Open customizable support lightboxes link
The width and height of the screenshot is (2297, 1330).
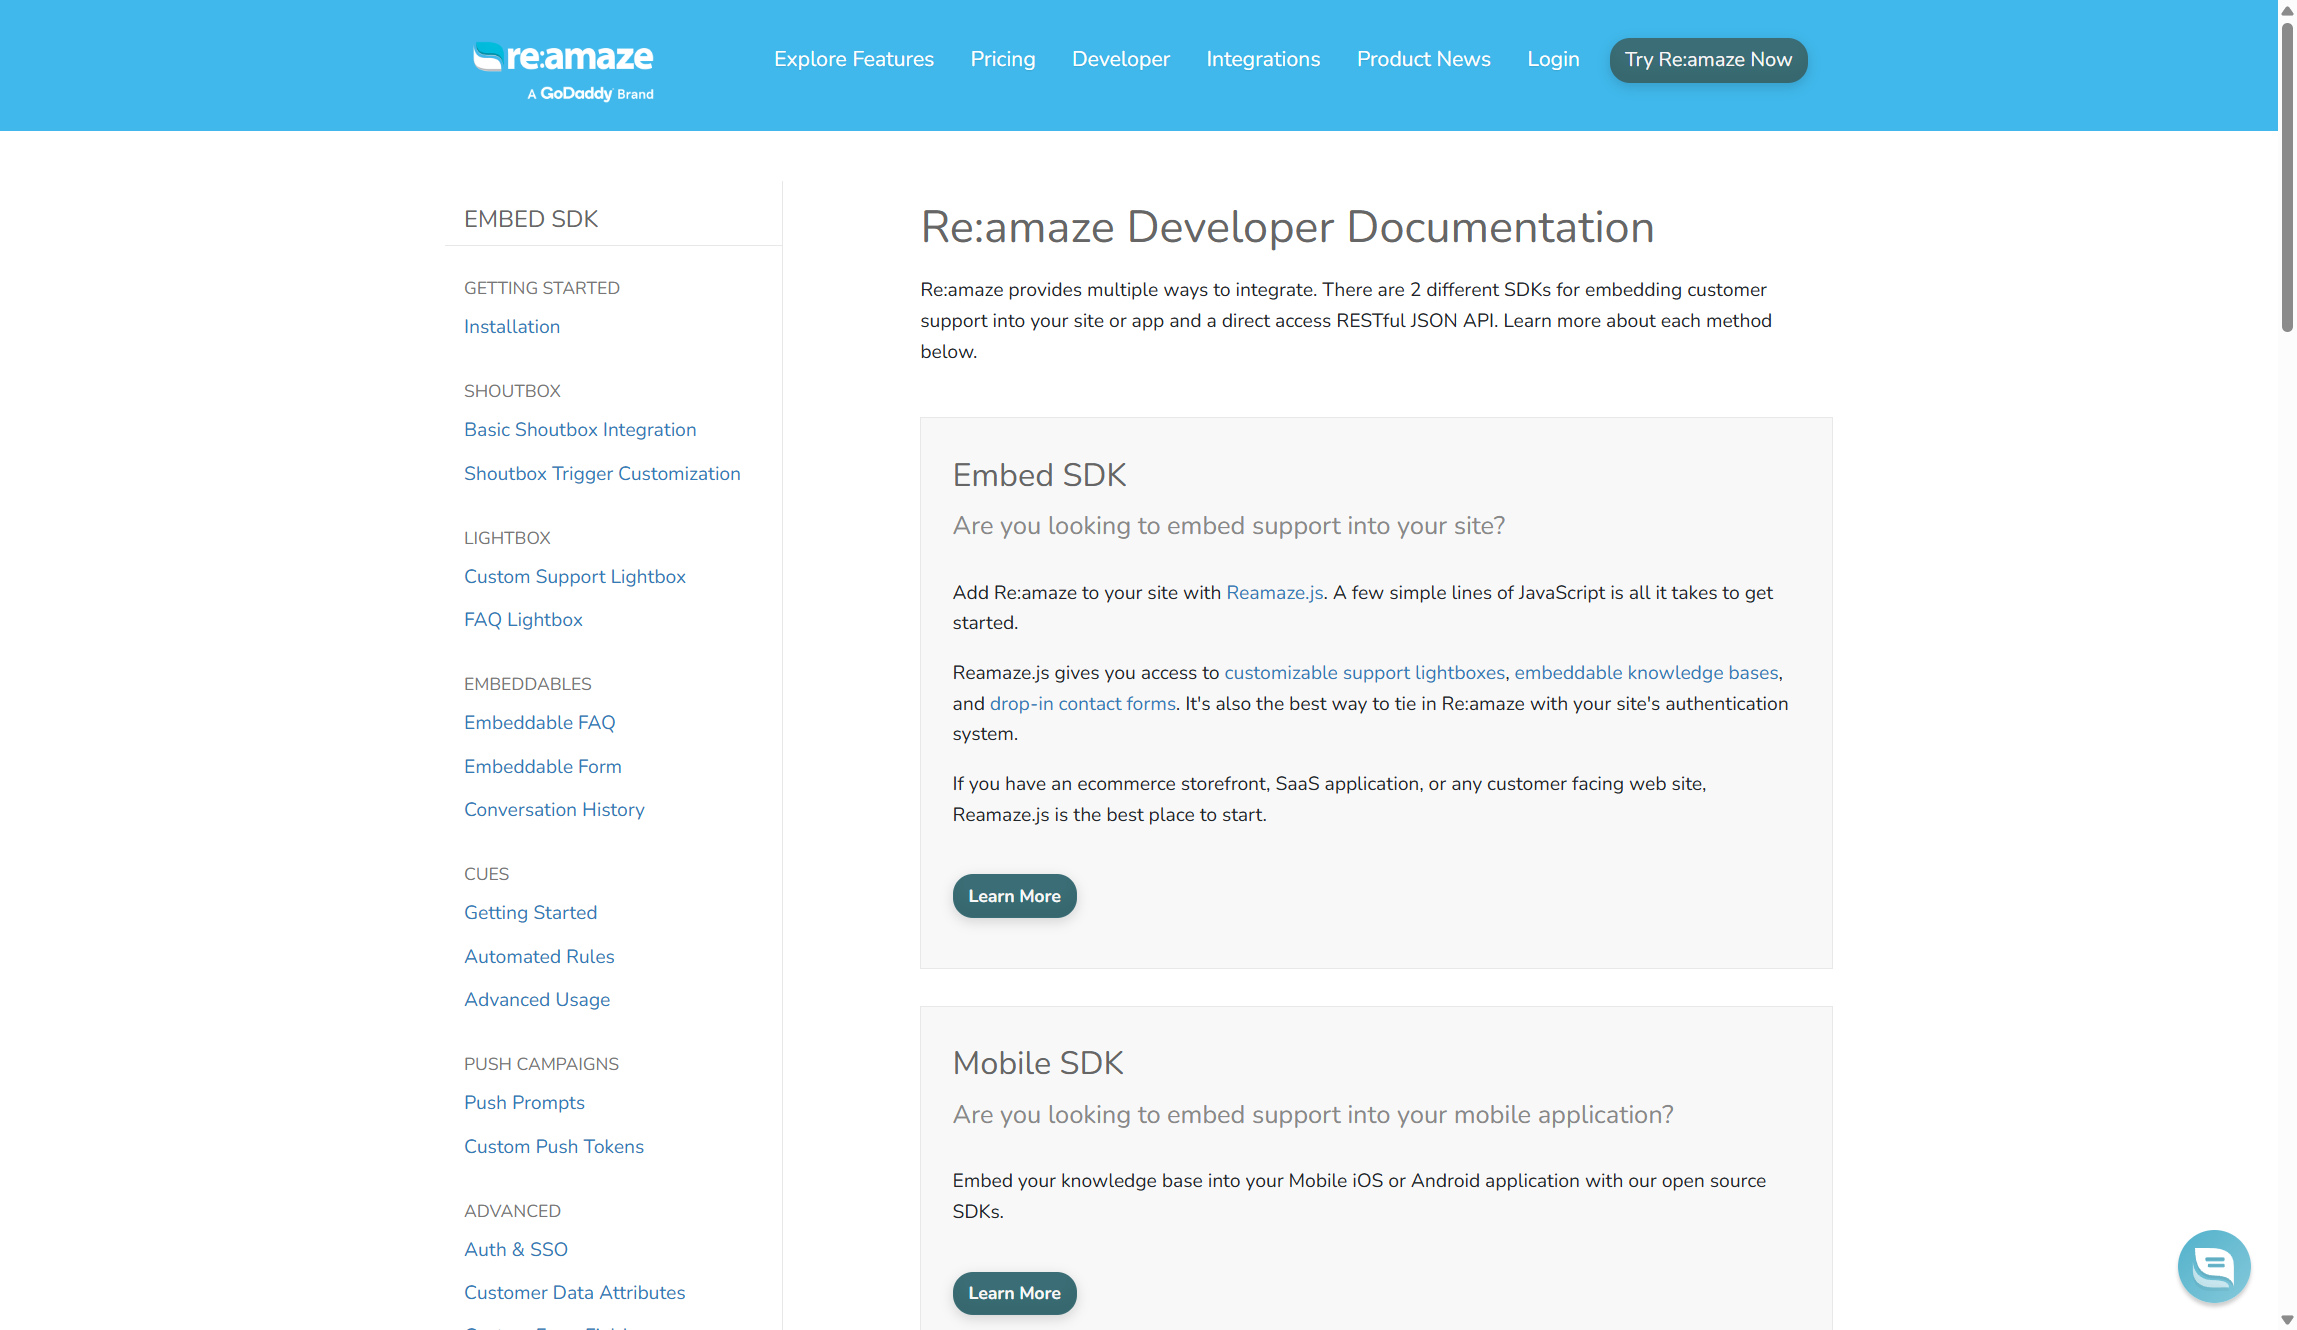(1365, 672)
